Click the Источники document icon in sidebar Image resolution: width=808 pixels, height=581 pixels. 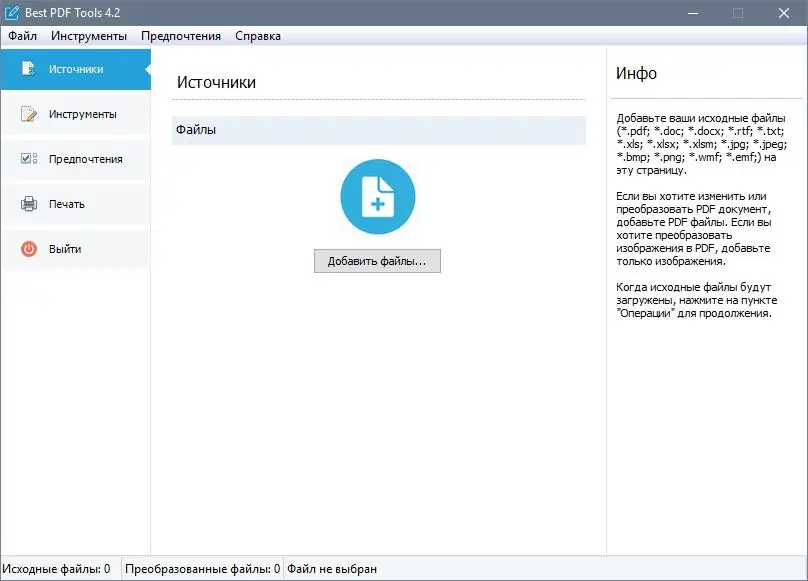point(28,69)
